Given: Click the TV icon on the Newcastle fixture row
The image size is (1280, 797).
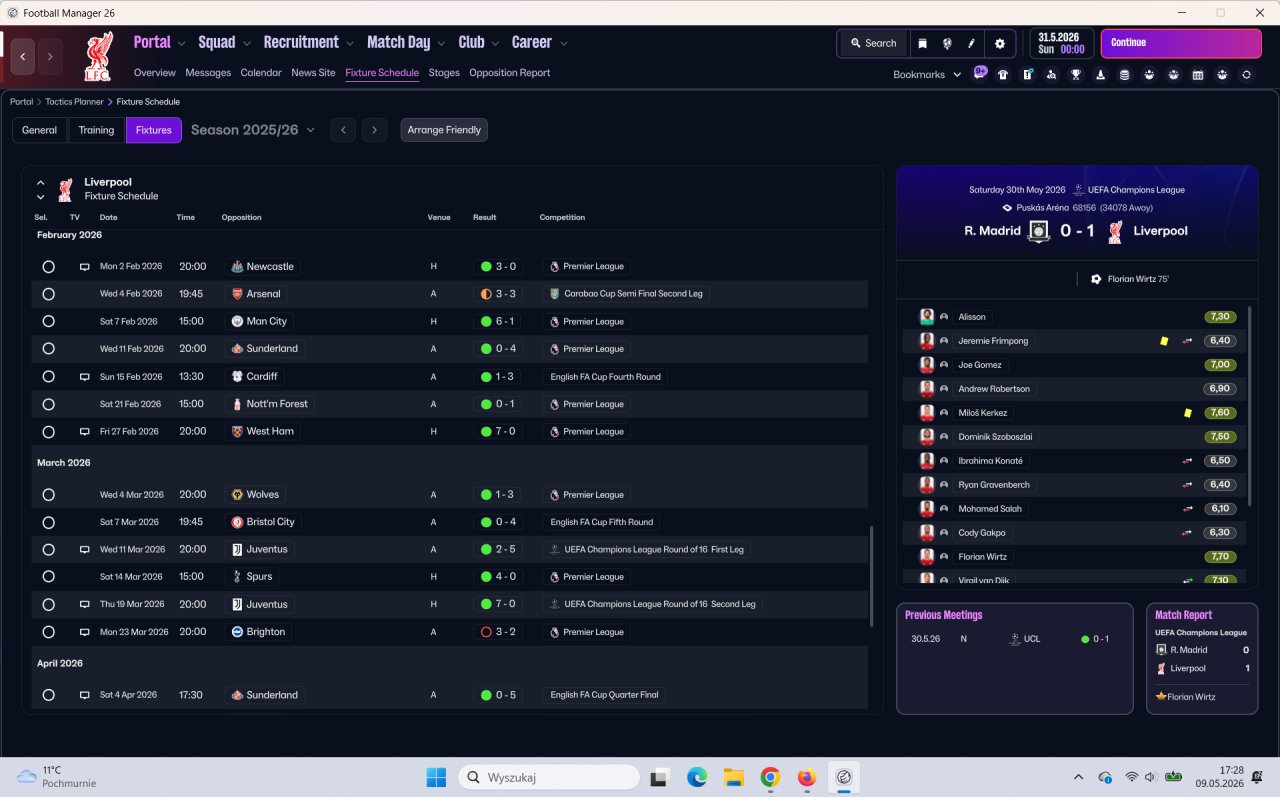Looking at the screenshot, I should pyautogui.click(x=85, y=267).
